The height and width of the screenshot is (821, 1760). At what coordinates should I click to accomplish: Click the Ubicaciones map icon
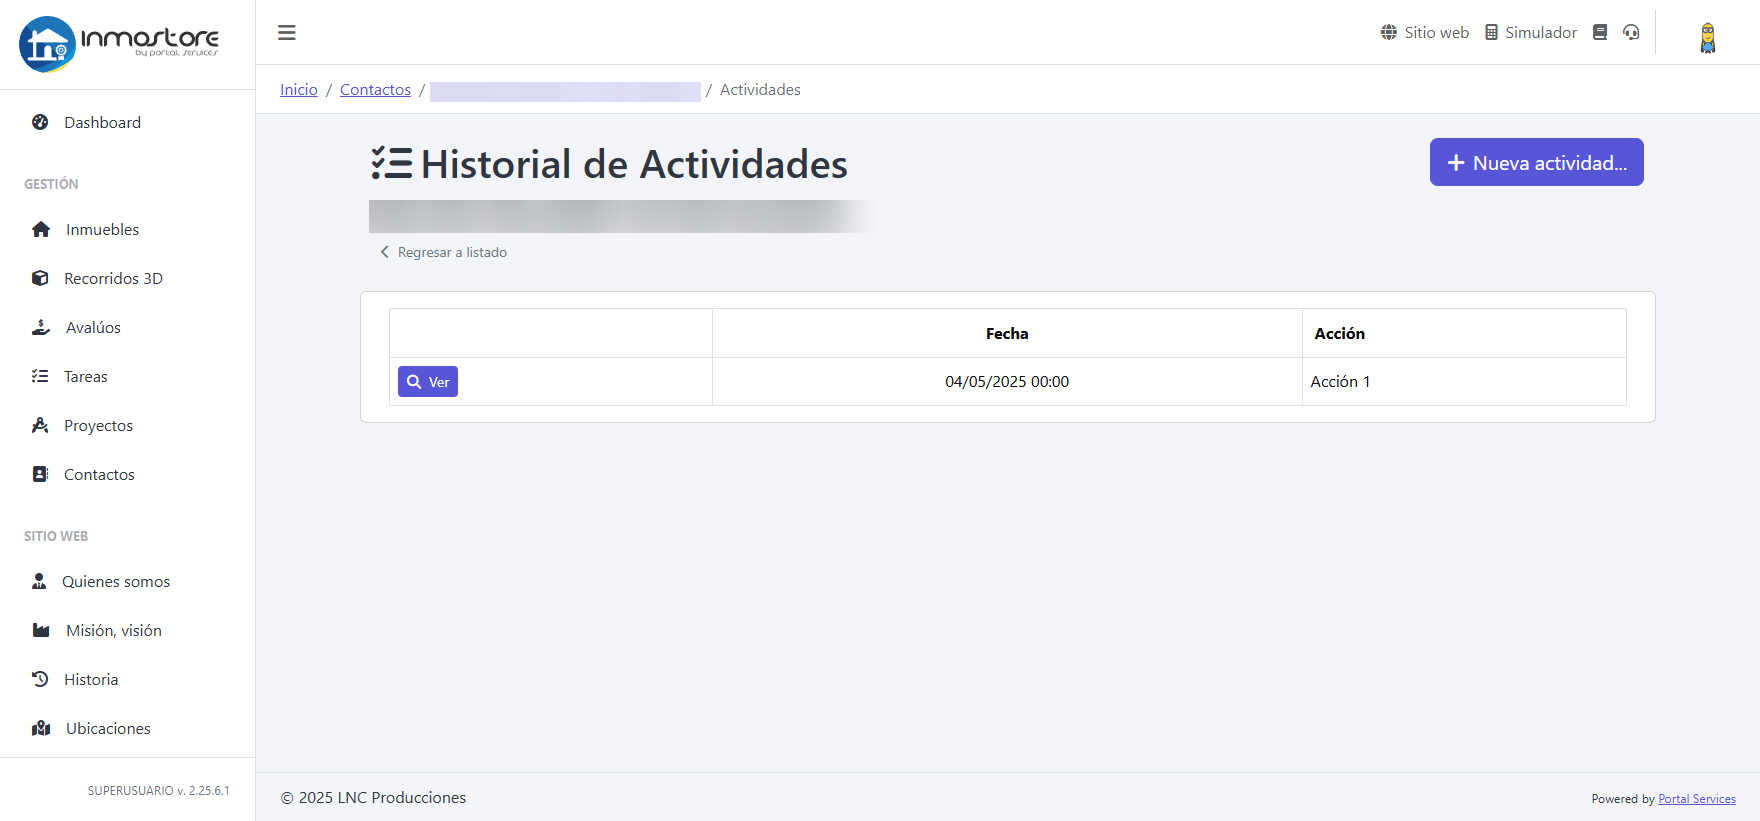(41, 728)
